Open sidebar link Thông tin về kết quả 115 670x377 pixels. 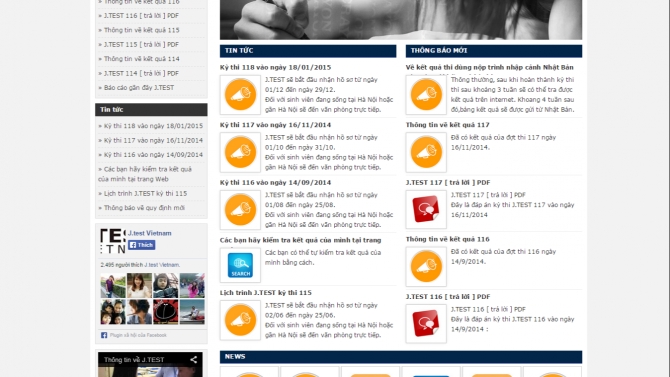pyautogui.click(x=142, y=30)
